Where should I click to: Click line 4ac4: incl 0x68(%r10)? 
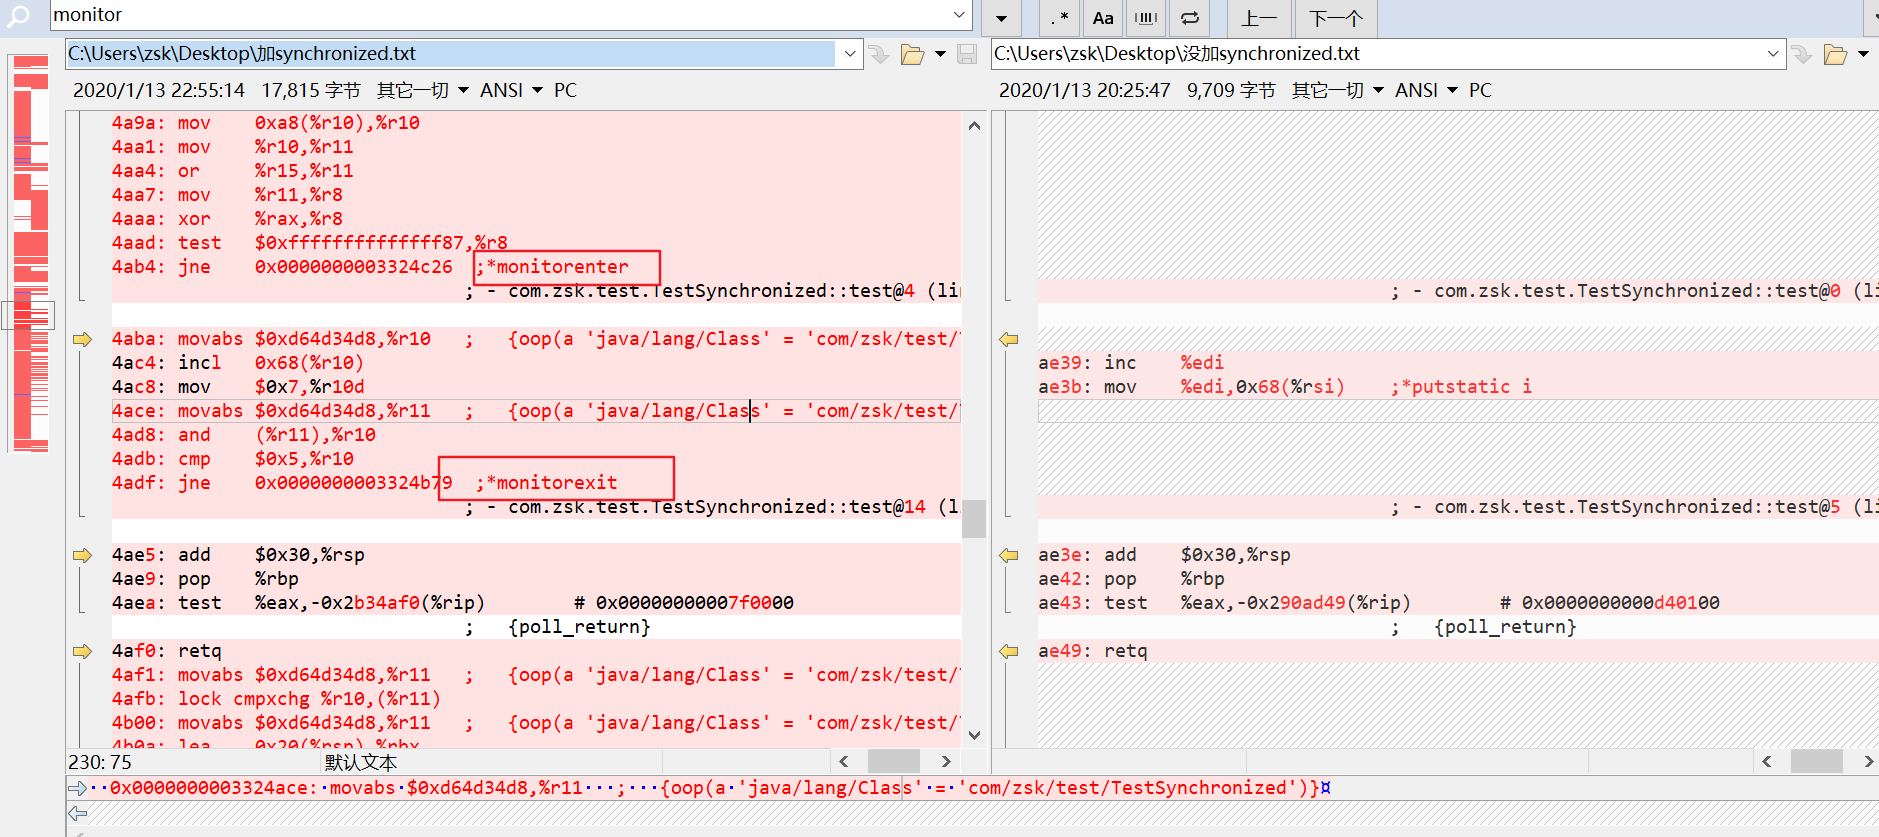(x=237, y=363)
